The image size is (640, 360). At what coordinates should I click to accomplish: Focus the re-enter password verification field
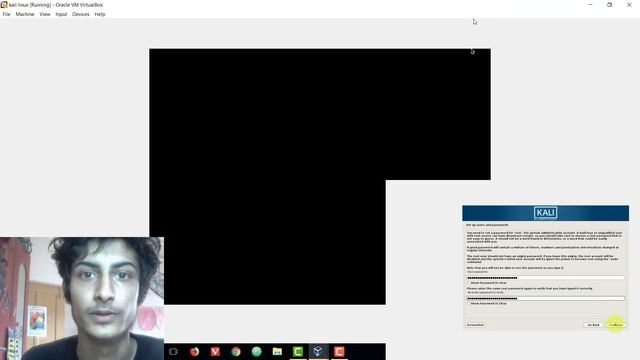[x=545, y=298]
